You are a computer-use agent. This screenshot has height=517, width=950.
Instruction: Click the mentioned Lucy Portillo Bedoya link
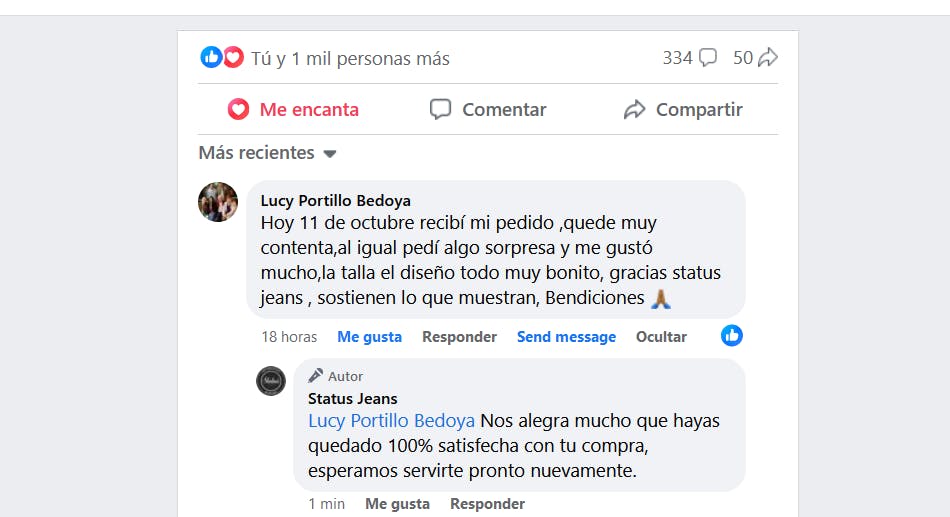[x=391, y=421]
